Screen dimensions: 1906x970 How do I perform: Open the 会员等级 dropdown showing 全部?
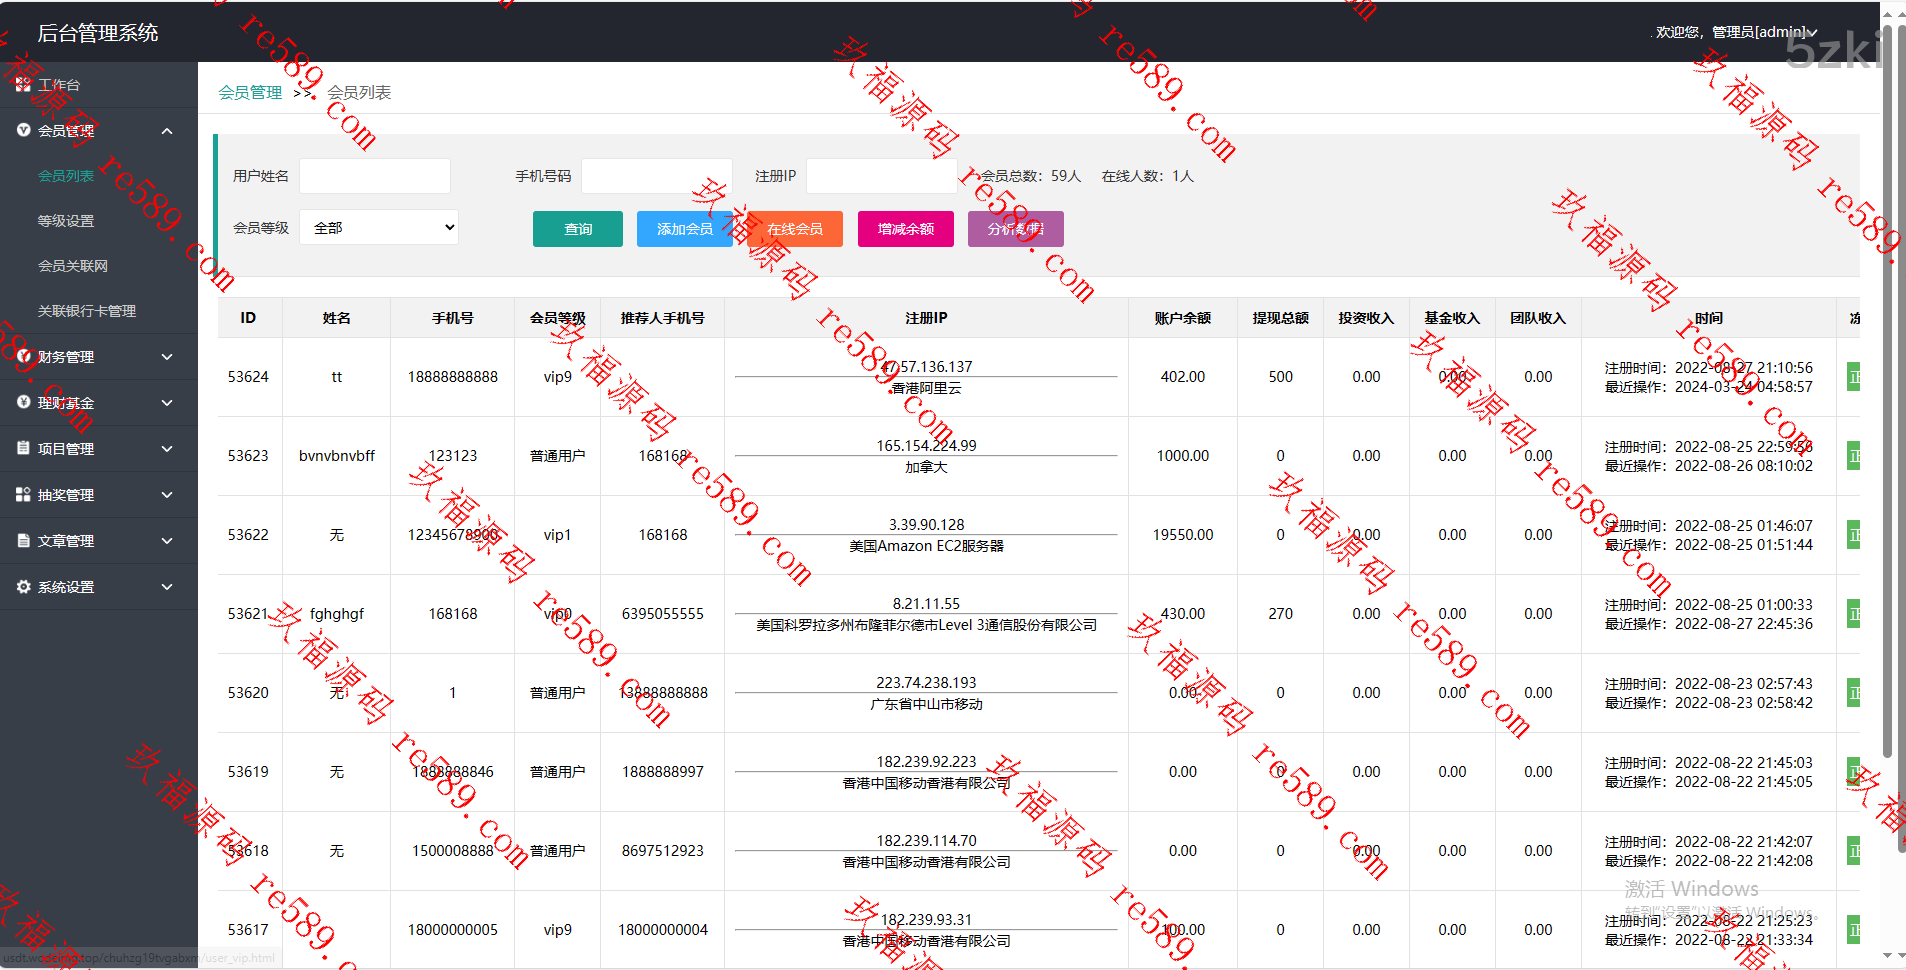[x=379, y=228]
